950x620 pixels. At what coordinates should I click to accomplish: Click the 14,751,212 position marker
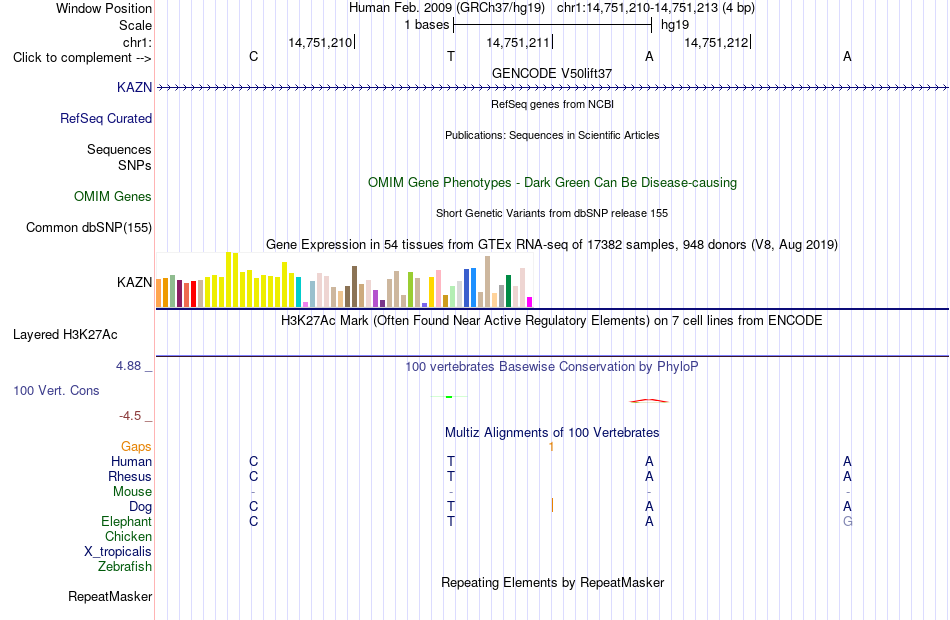[x=717, y=42]
